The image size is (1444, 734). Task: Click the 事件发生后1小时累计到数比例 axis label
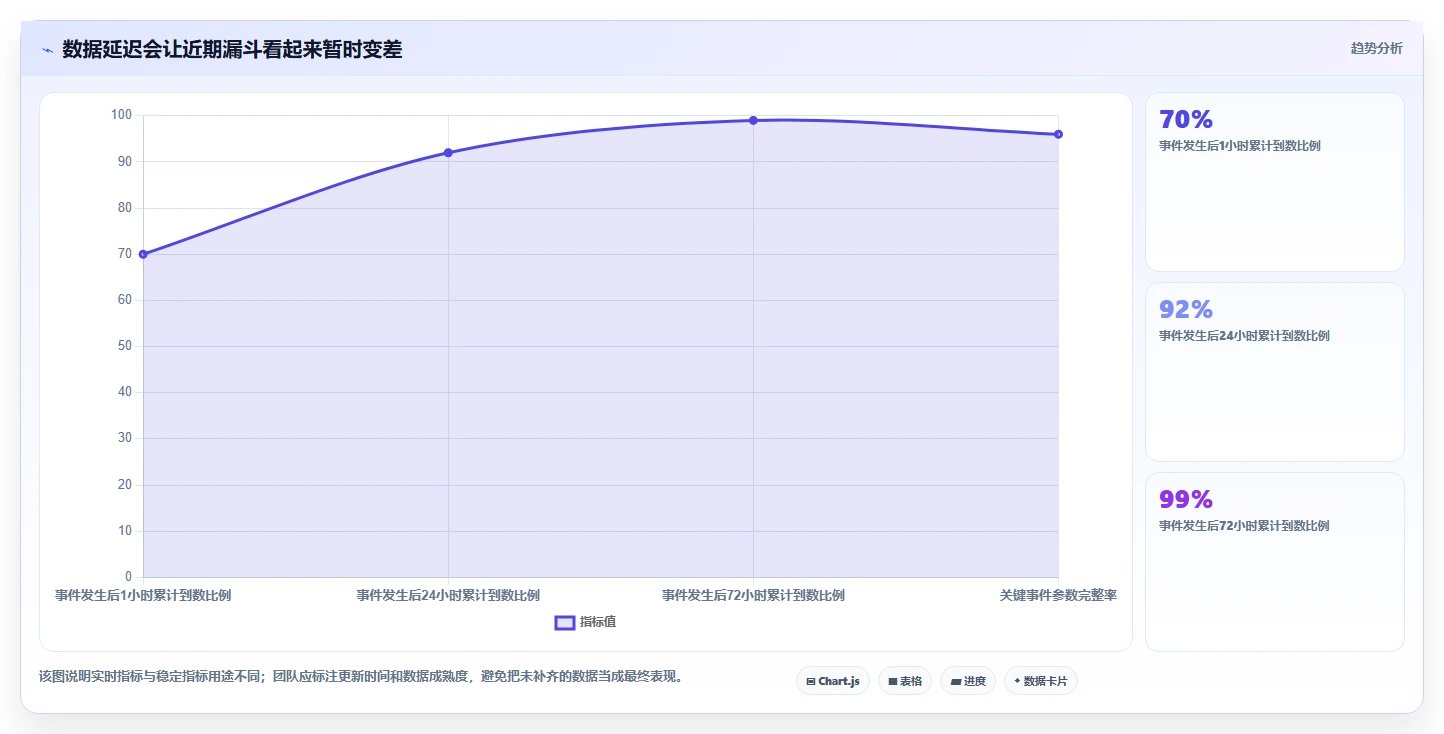143,595
